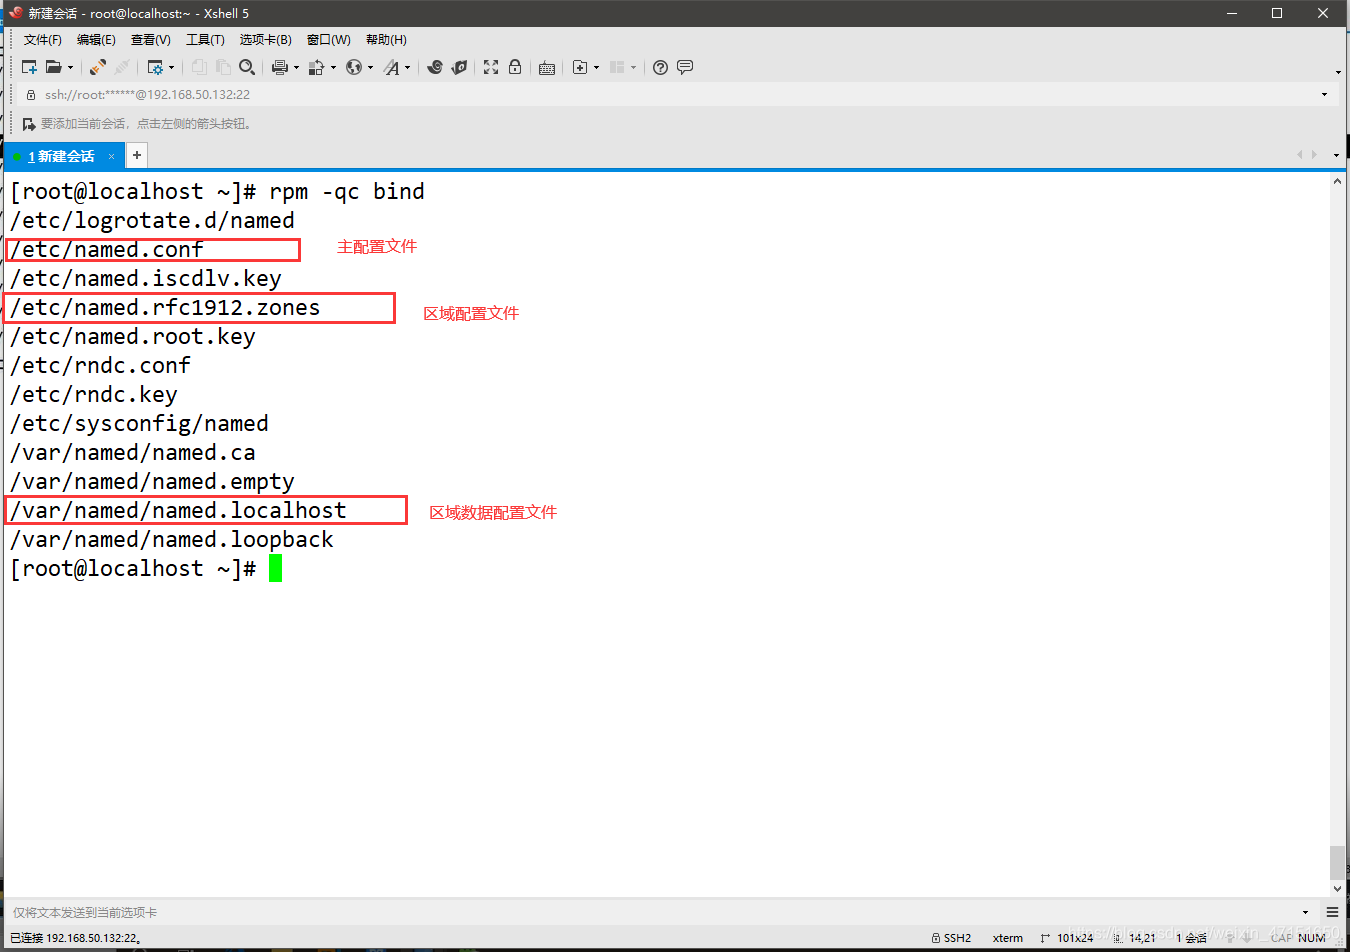Open compose bar hamburger menu

click(x=1332, y=912)
